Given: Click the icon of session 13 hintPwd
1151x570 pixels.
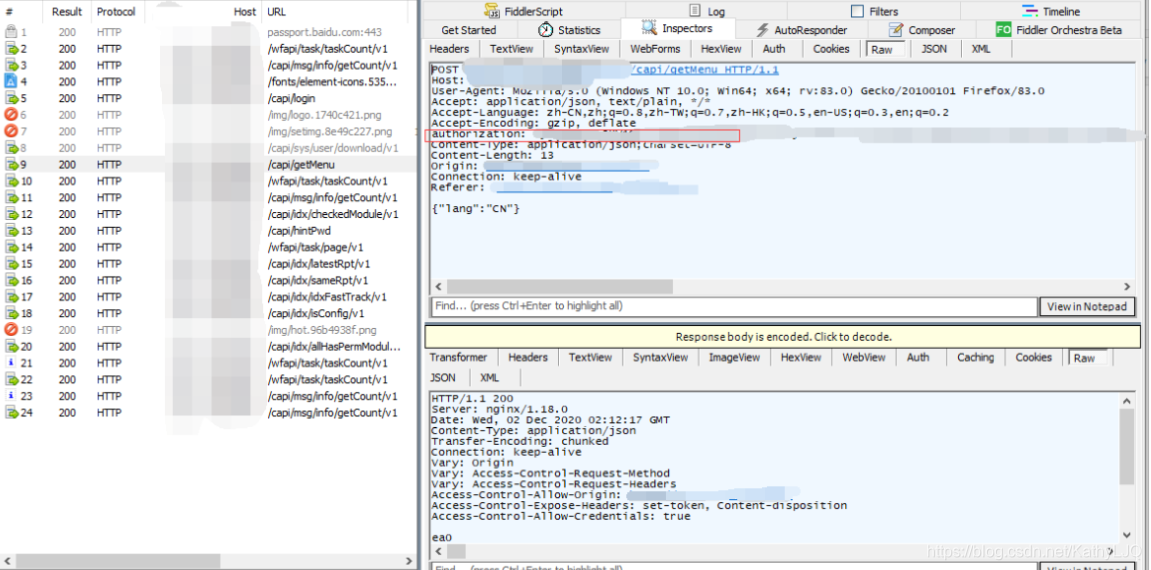Looking at the screenshot, I should (x=12, y=231).
